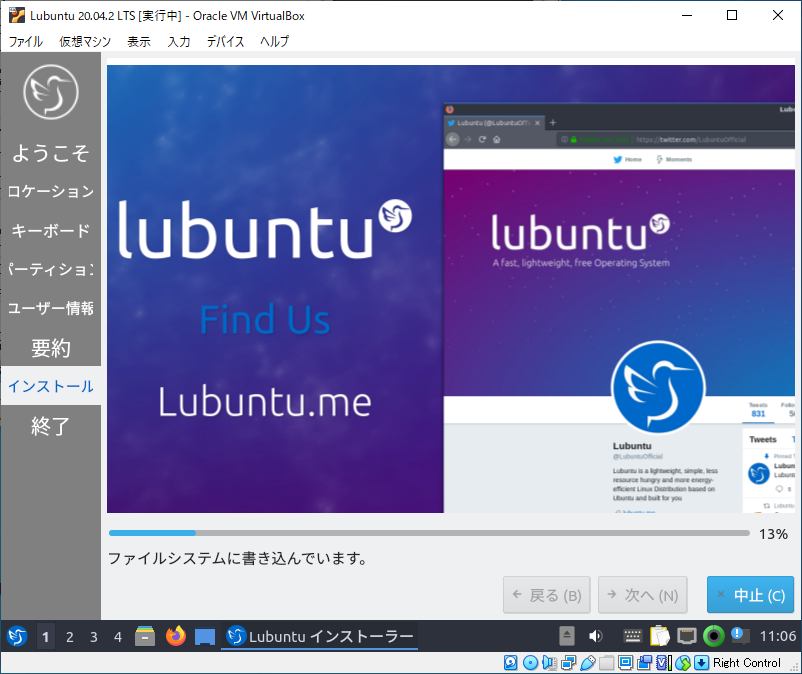Screen dimensions: 802x674
Task: Select the ロケーション step in sidebar
Action: [x=51, y=191]
